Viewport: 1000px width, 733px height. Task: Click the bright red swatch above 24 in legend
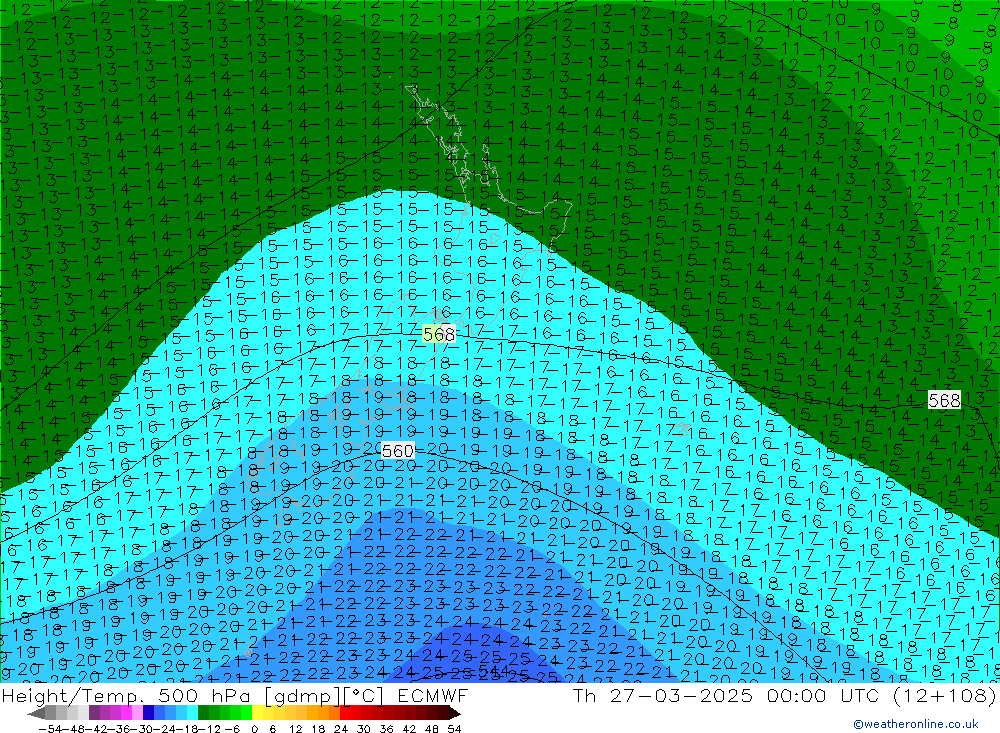click(x=345, y=713)
